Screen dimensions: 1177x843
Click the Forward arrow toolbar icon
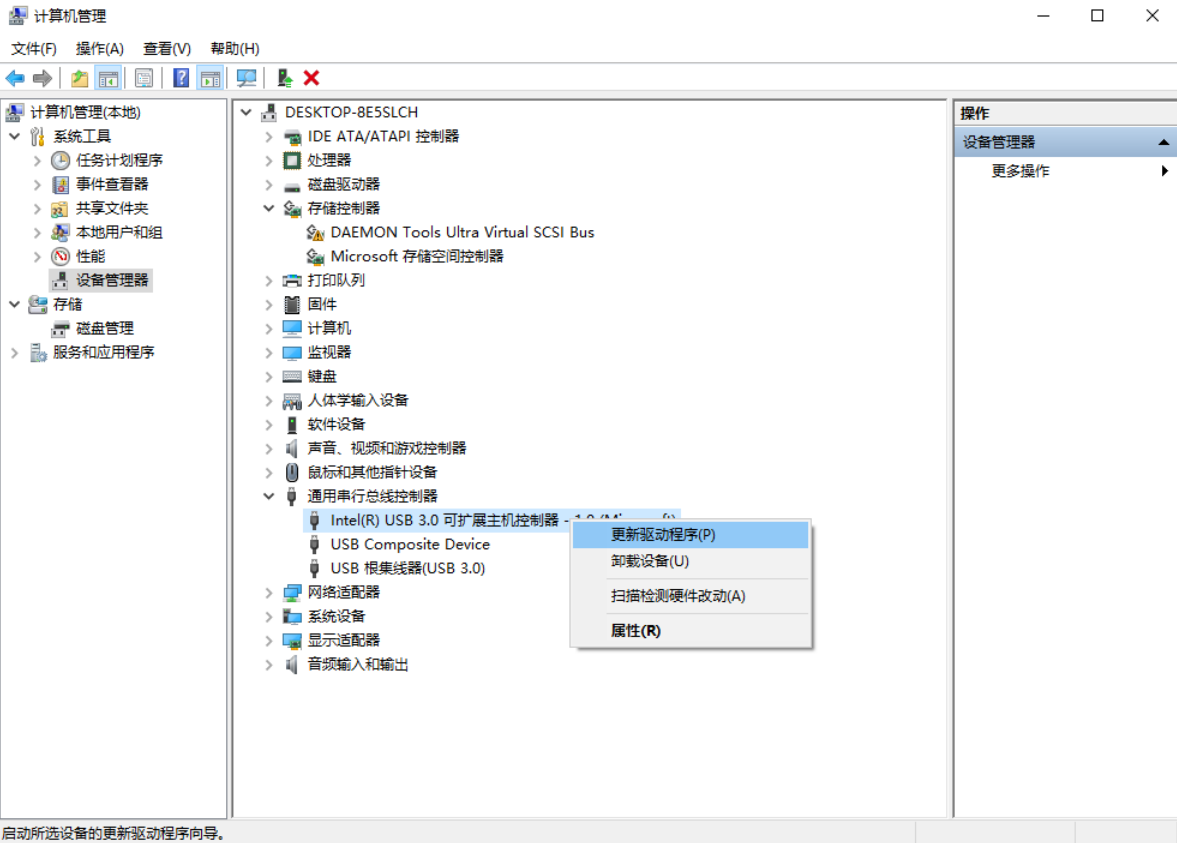pyautogui.click(x=43, y=78)
